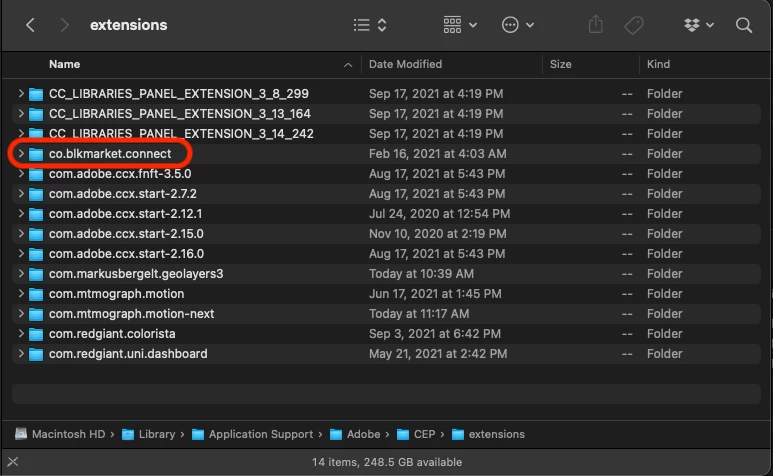Select folder icon of com.adobe.ccx.fnft-3.5.0
Screen dimensions: 773x476
tap(35, 174)
